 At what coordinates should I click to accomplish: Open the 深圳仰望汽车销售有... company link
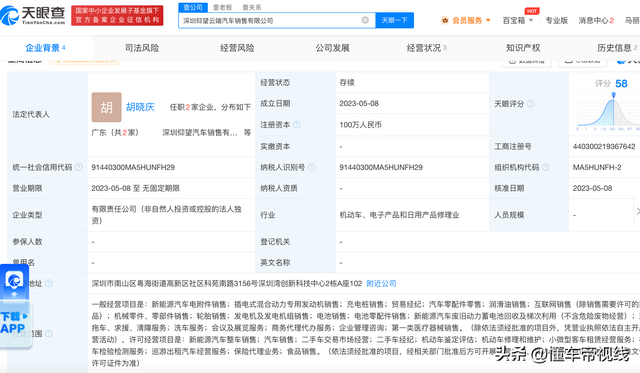click(200, 133)
